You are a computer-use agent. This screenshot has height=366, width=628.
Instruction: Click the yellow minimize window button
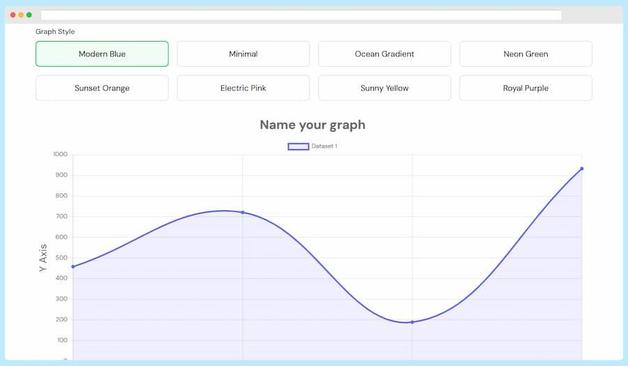[x=21, y=15]
